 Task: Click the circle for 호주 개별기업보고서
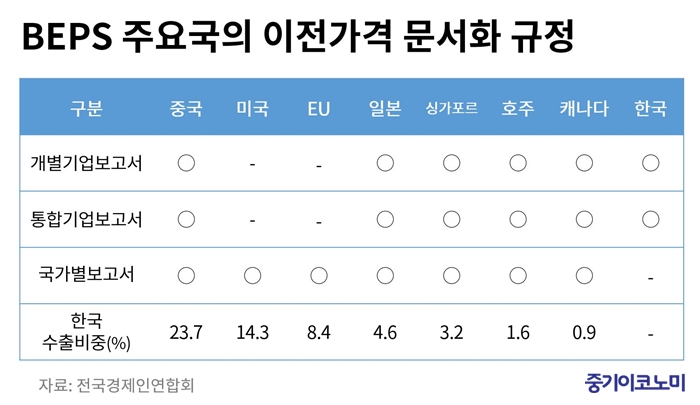pos(518,163)
